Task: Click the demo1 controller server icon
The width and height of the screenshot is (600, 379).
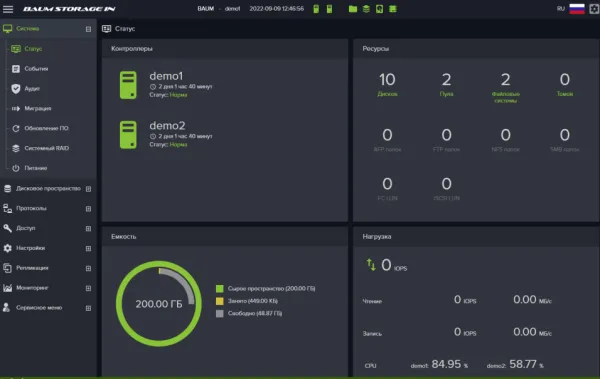Action: coord(128,85)
